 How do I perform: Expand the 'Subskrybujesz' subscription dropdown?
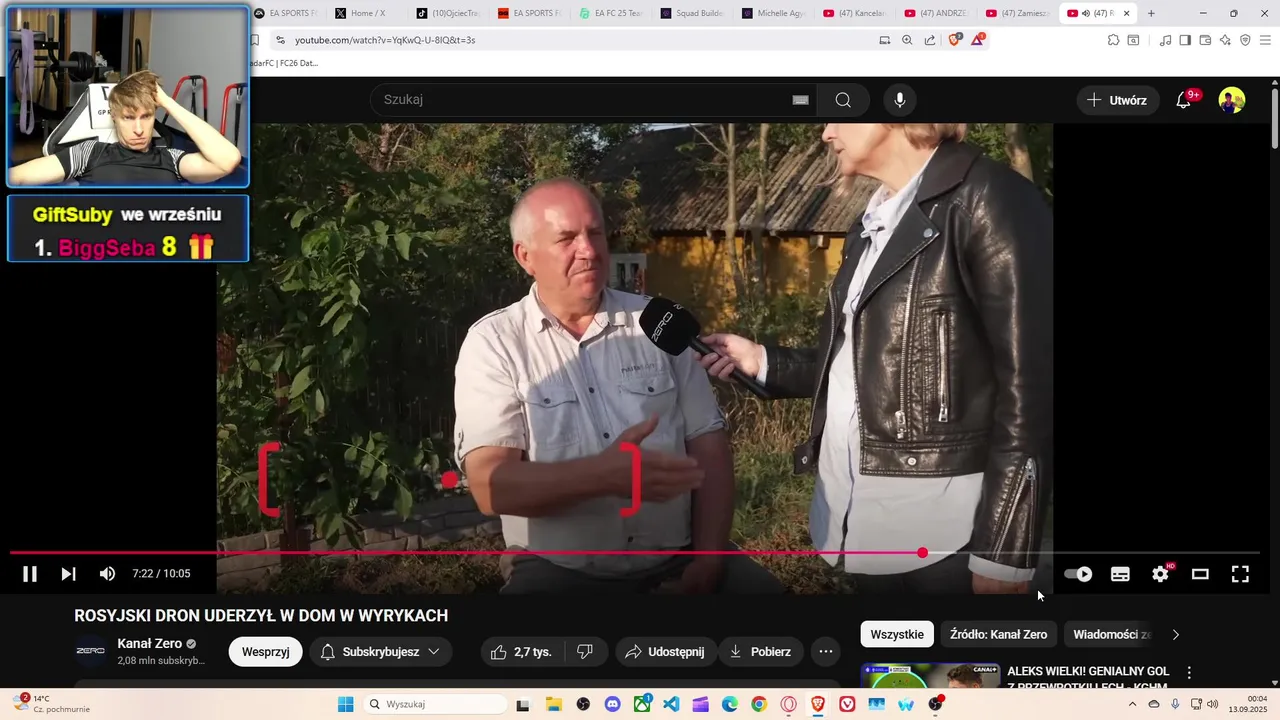coord(381,652)
